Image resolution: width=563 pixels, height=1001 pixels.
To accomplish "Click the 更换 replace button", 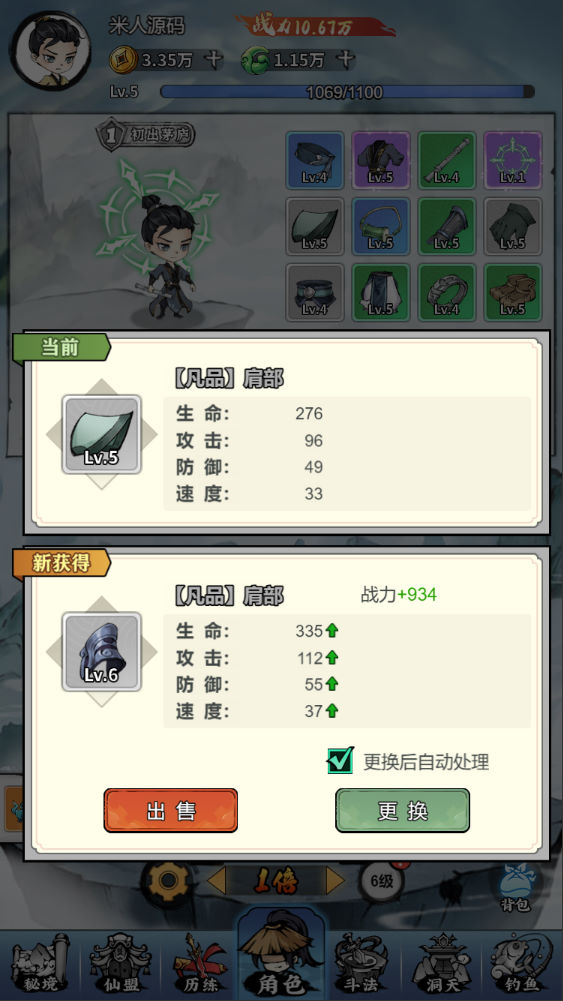I will click(402, 811).
